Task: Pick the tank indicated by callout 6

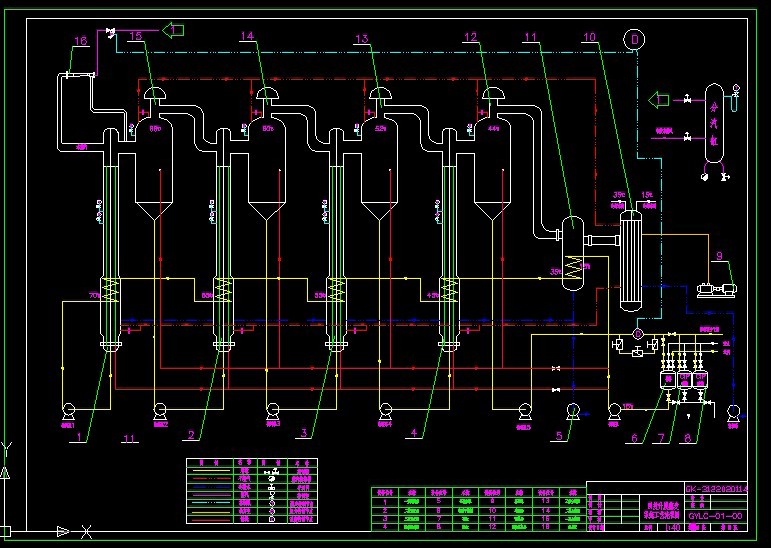Action: click(x=669, y=380)
